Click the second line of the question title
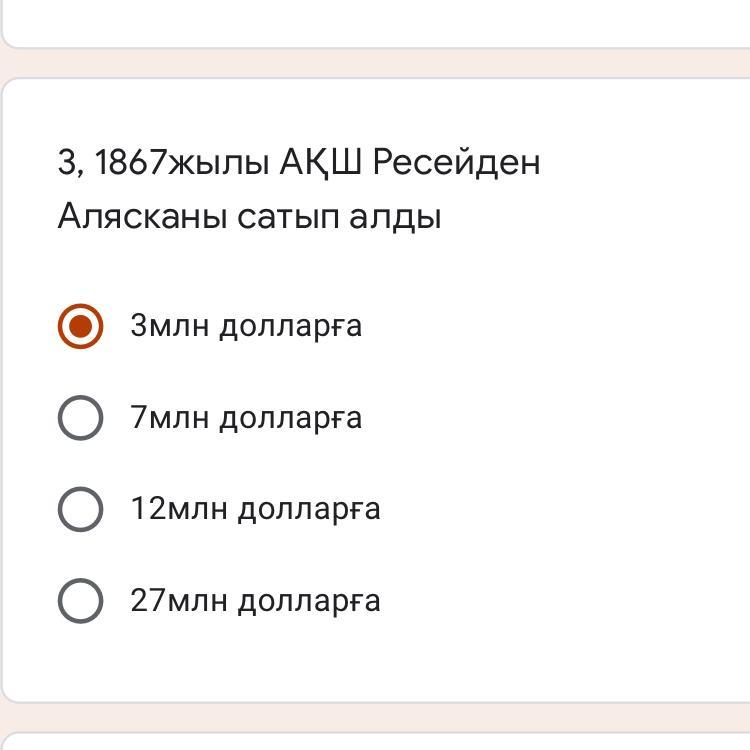 tap(249, 216)
